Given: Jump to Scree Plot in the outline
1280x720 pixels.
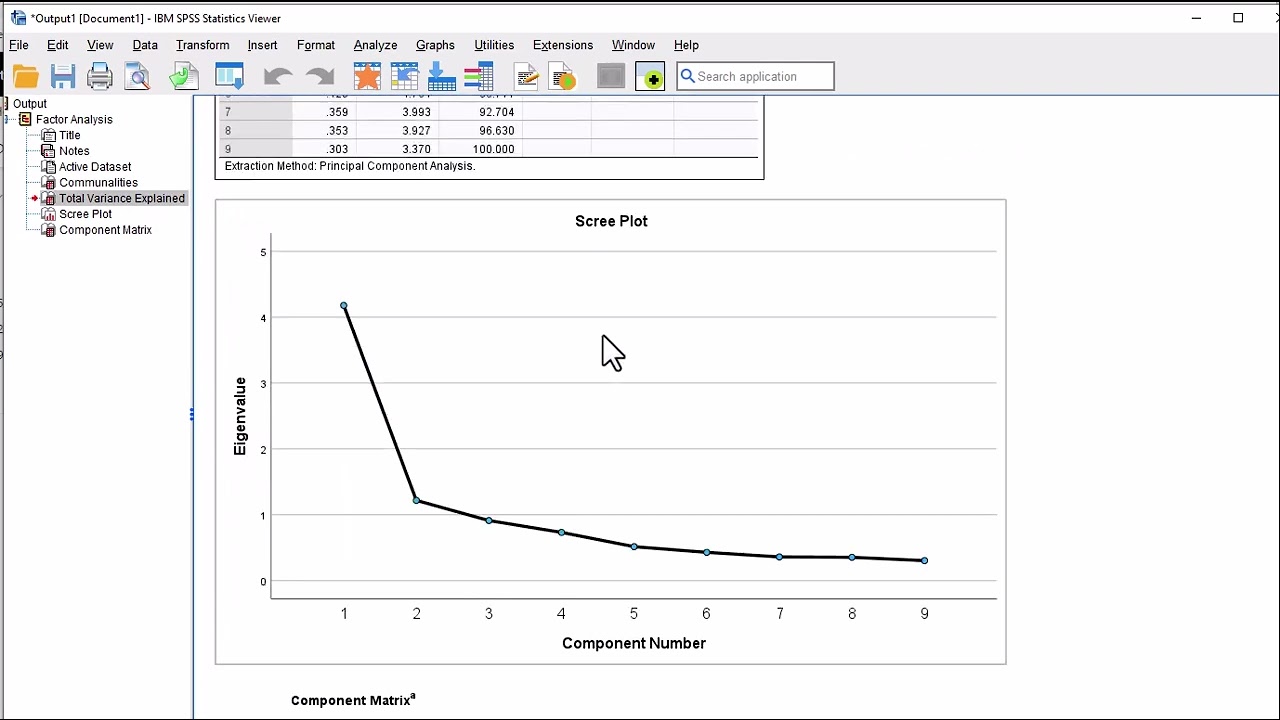Looking at the screenshot, I should (85, 214).
